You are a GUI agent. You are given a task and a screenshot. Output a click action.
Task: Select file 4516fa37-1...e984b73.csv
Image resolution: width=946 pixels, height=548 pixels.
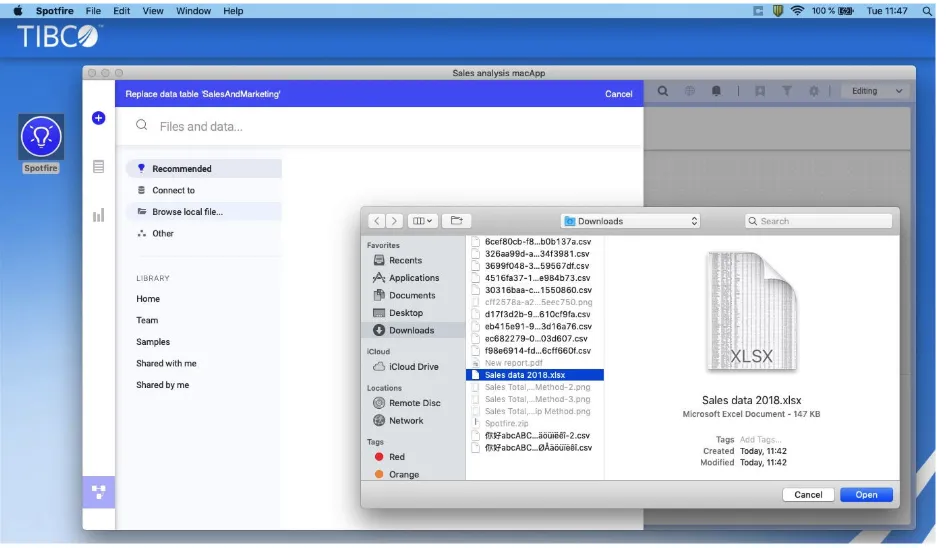click(535, 278)
